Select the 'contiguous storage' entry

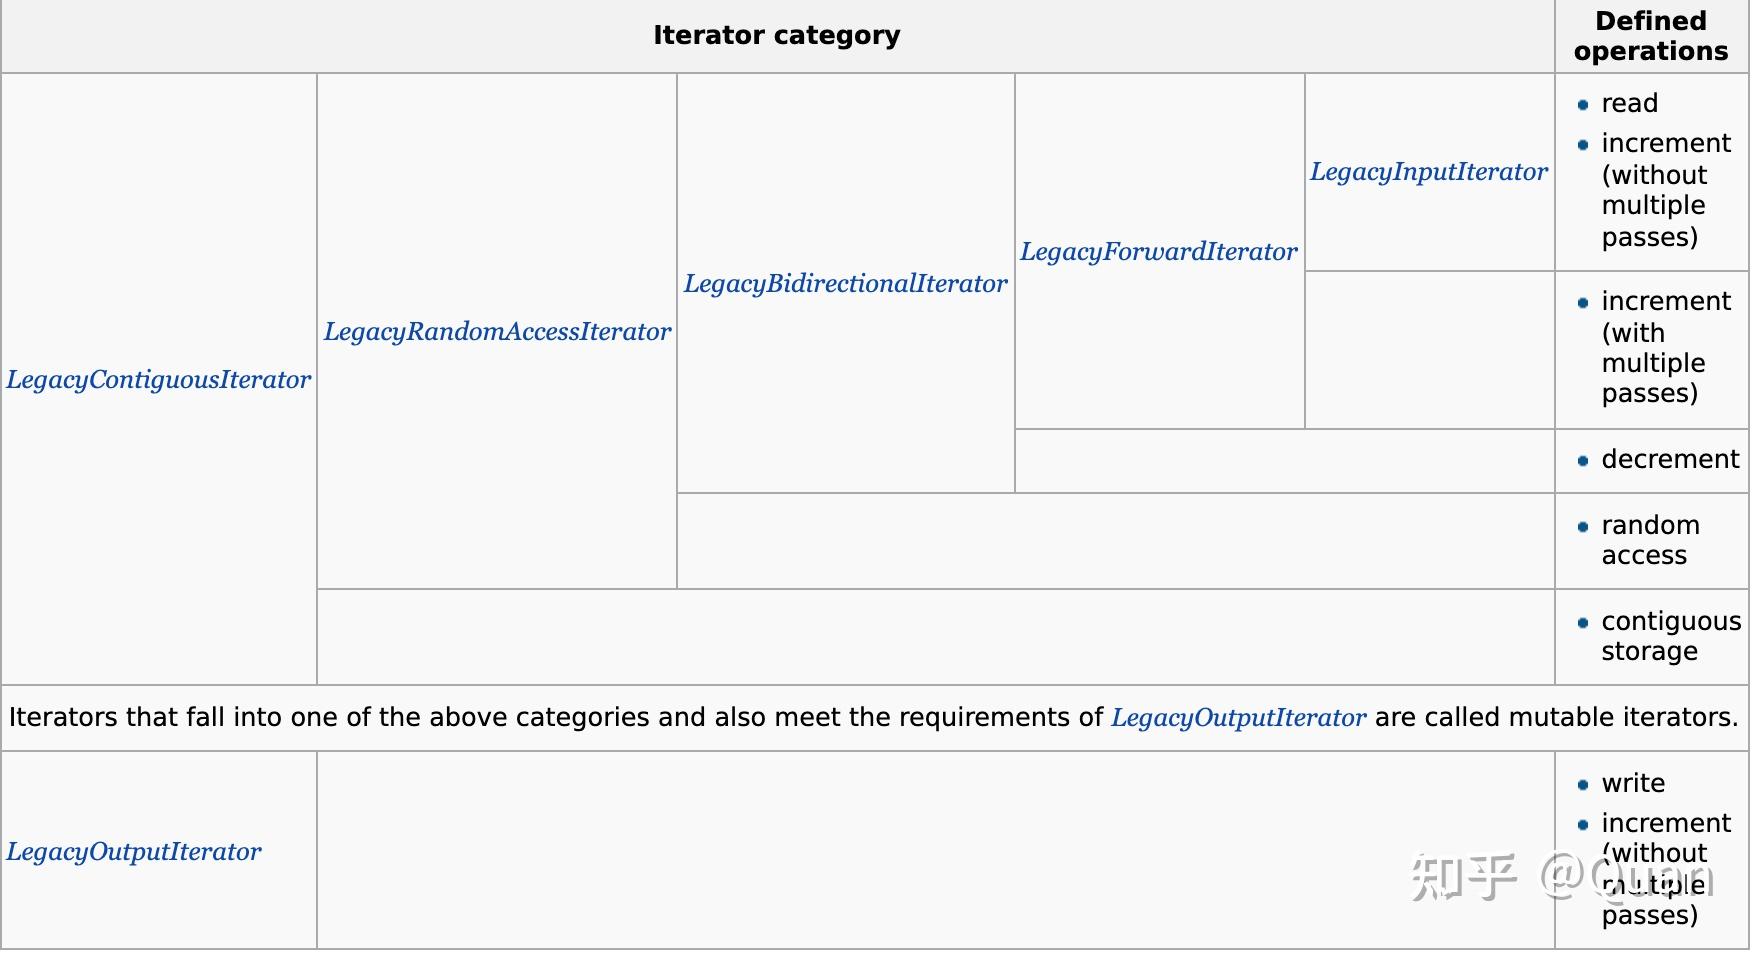[1671, 636]
